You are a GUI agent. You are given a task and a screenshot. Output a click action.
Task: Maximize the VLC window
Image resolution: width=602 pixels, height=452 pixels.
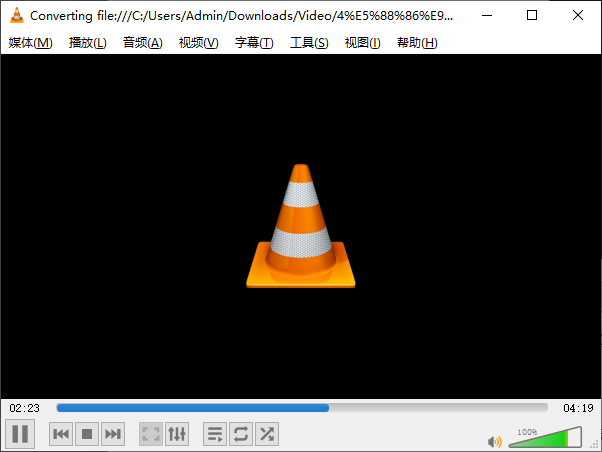click(x=532, y=15)
